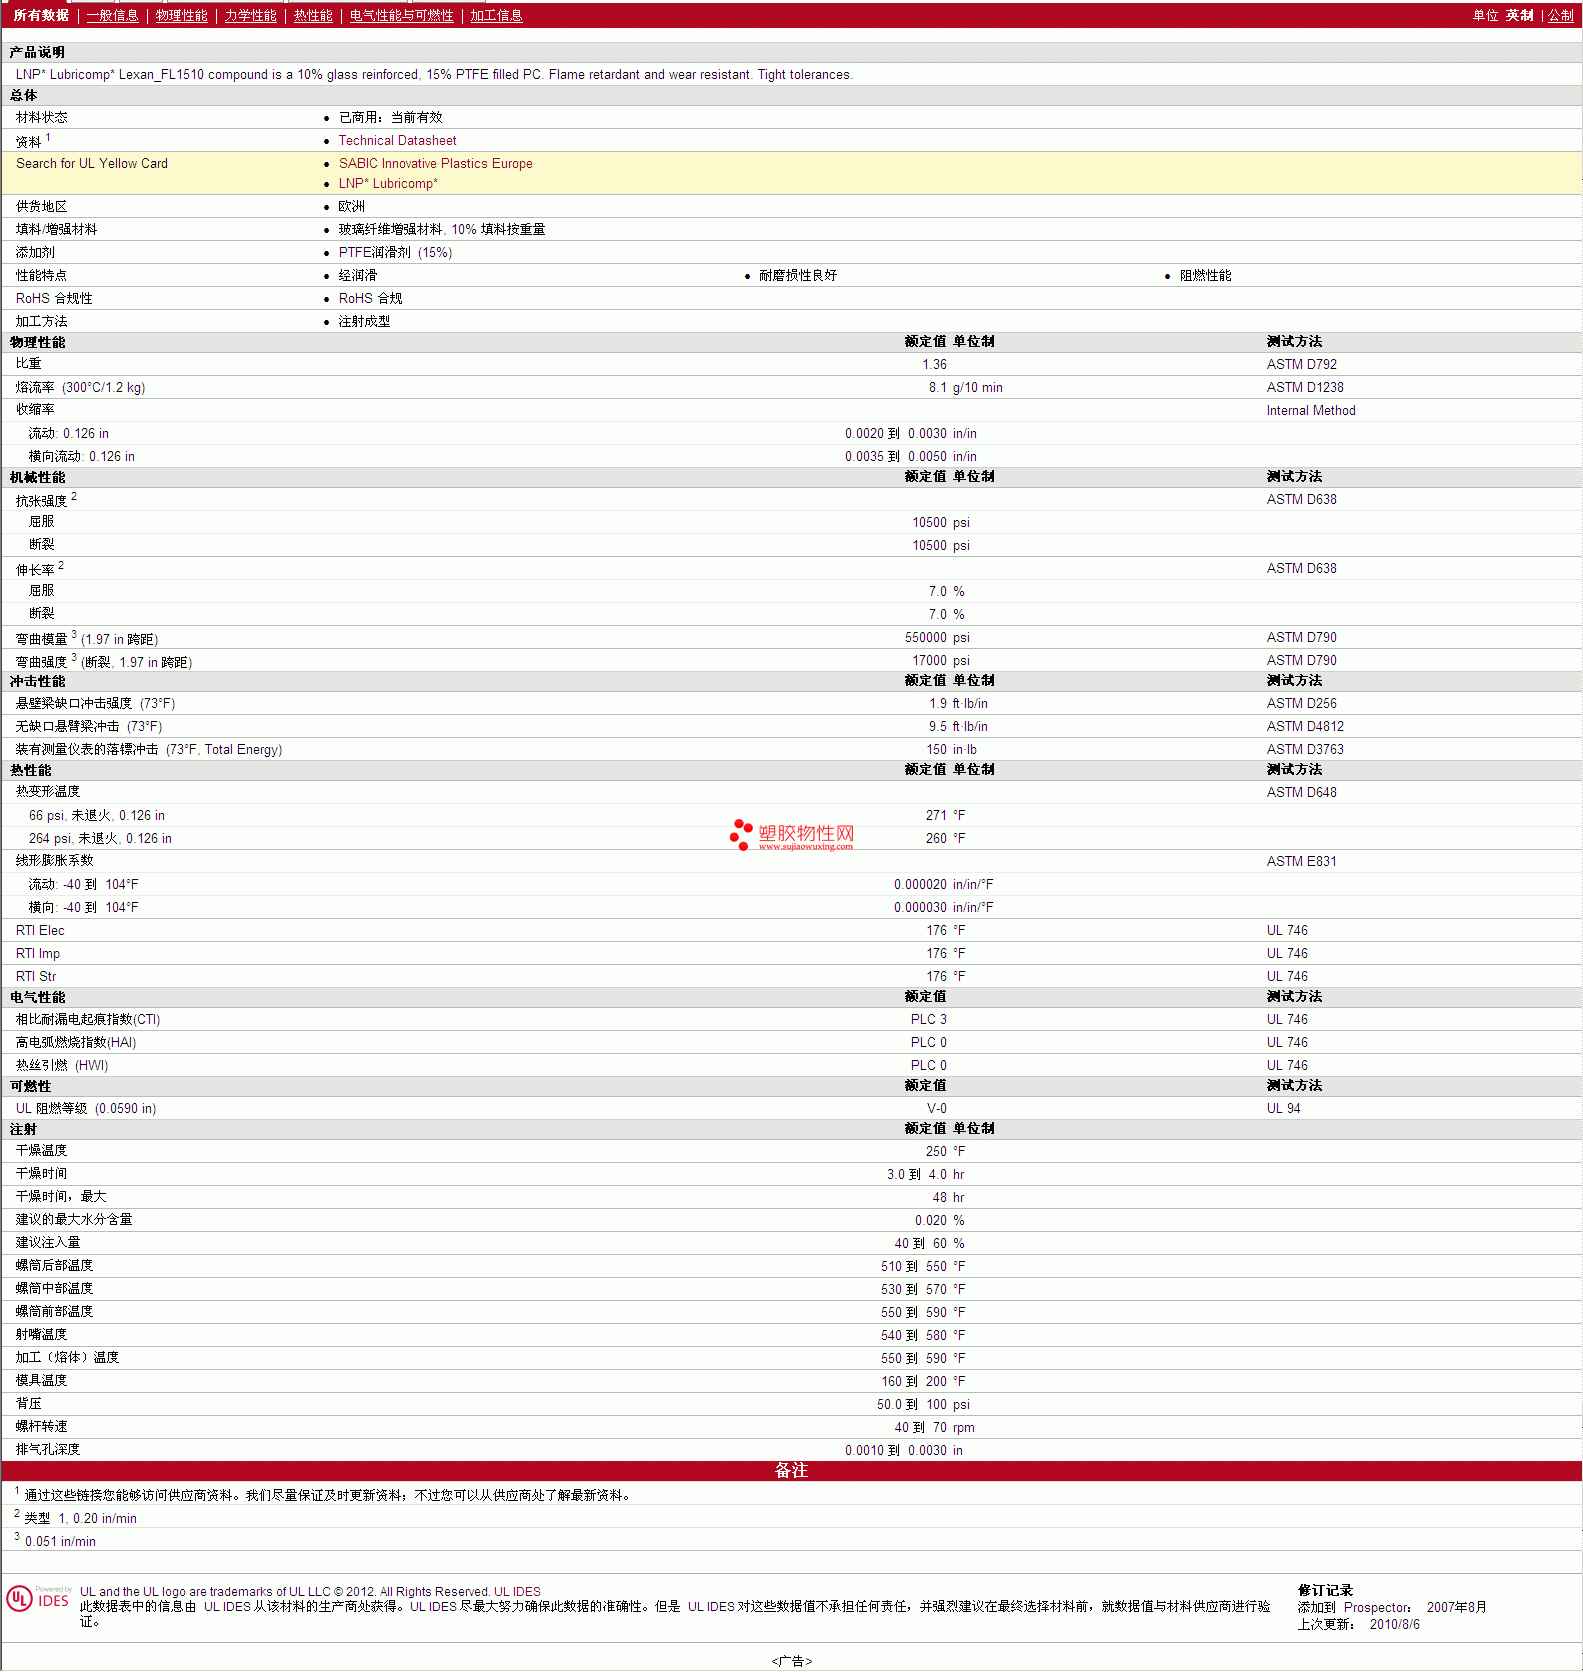This screenshot has height=1672, width=1583.
Task: Click the 模具温度 row label
Action: 41,1381
